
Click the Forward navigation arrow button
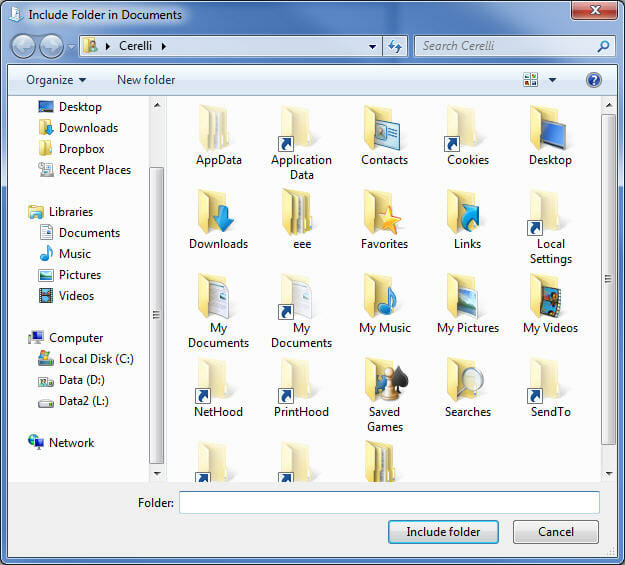point(51,46)
